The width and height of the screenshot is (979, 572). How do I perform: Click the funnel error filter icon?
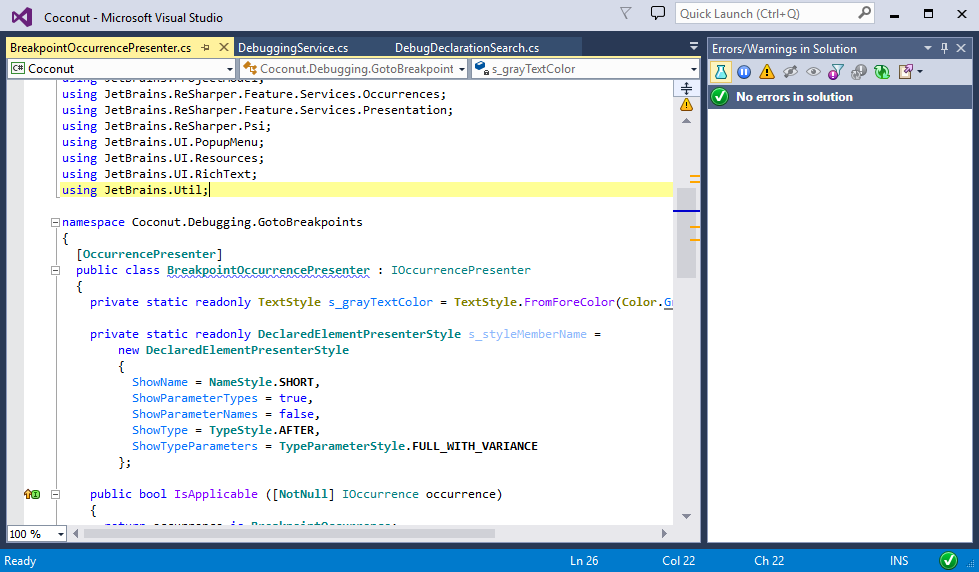835,72
